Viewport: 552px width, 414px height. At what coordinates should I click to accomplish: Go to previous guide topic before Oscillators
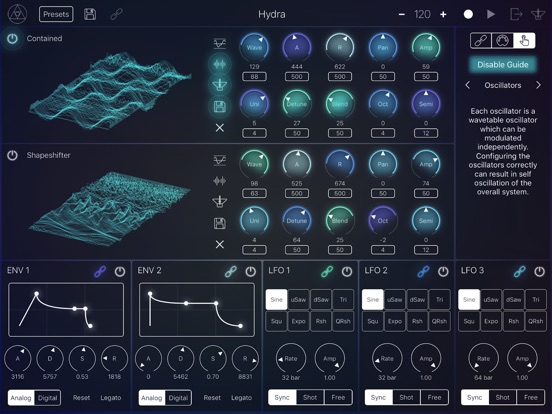coord(468,85)
